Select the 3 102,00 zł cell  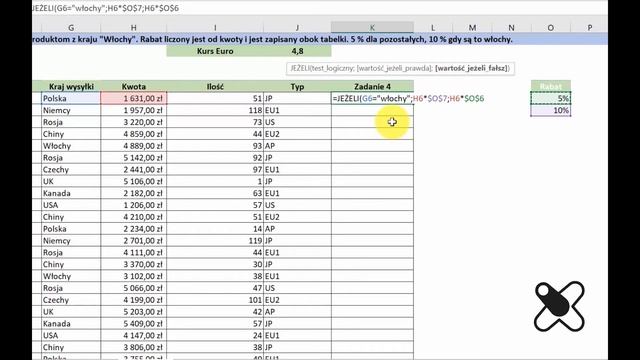pyautogui.click(x=133, y=276)
